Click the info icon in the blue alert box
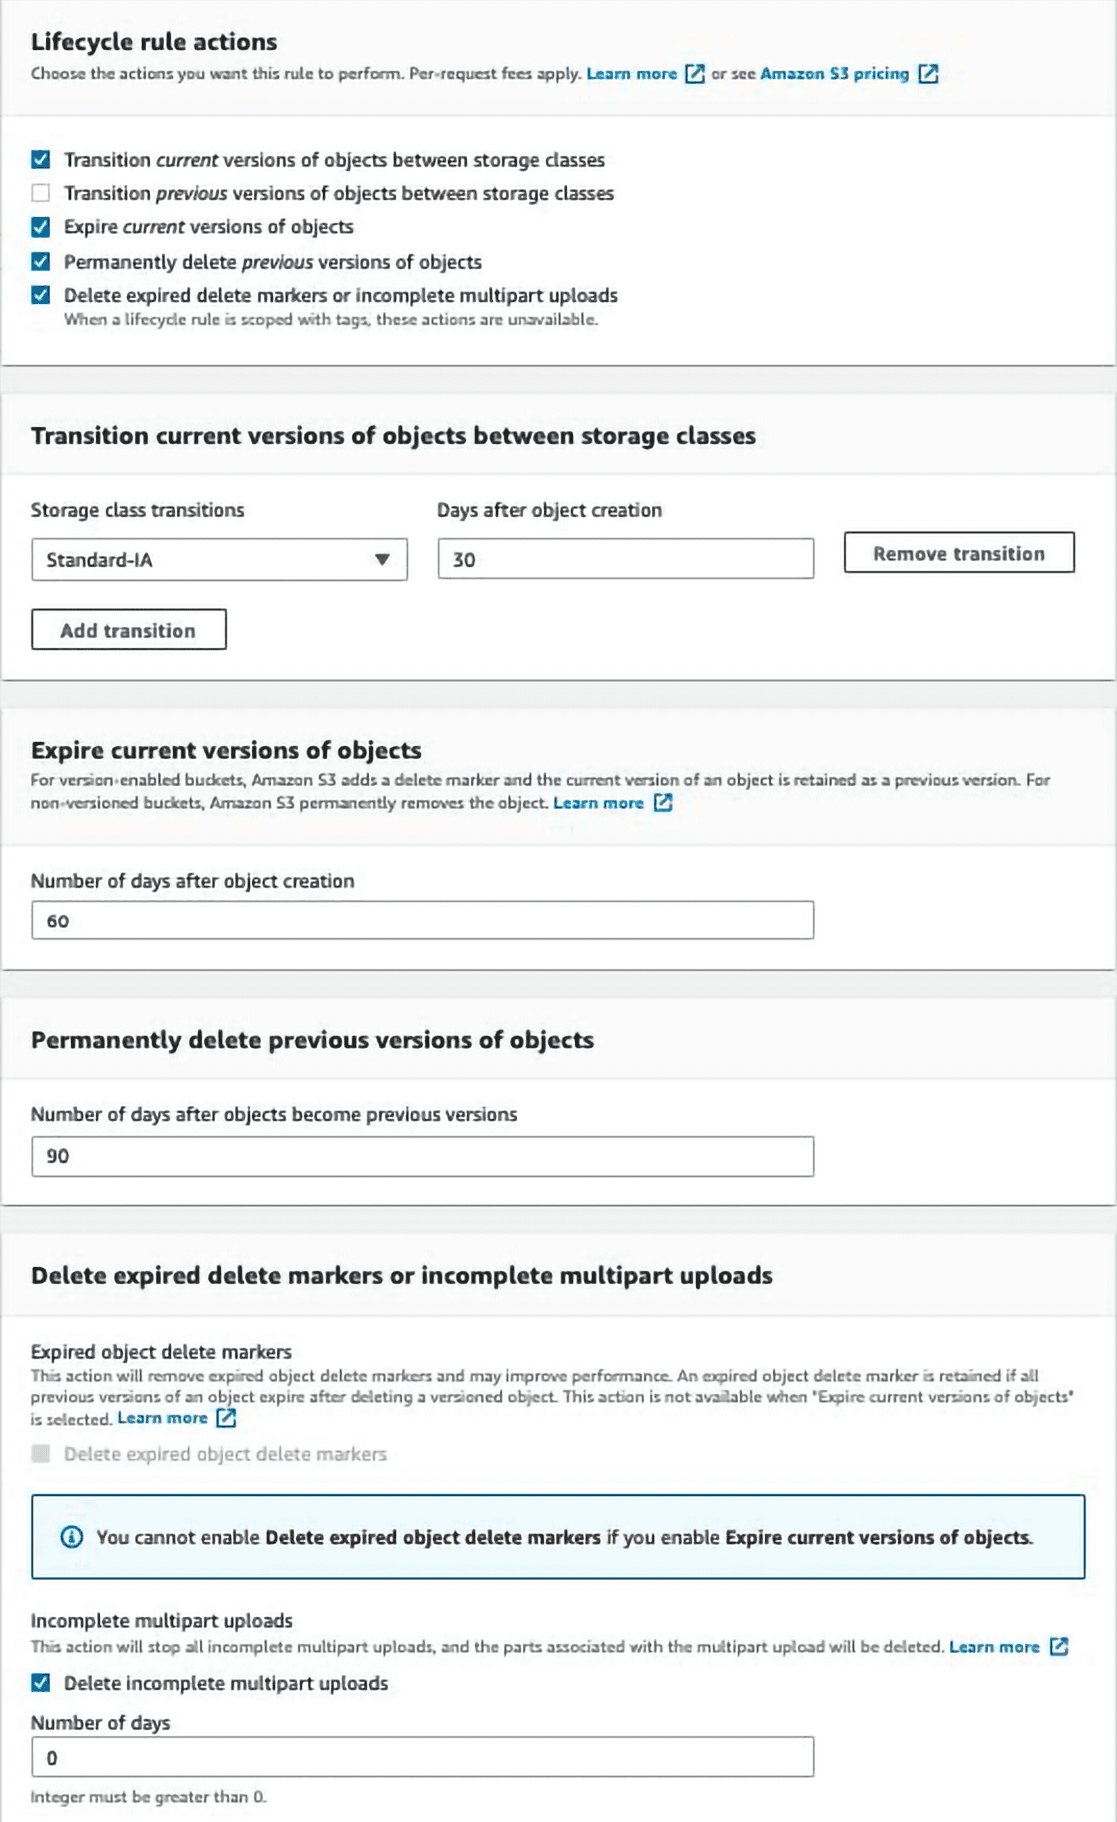This screenshot has height=1822, width=1117. pyautogui.click(x=72, y=1537)
